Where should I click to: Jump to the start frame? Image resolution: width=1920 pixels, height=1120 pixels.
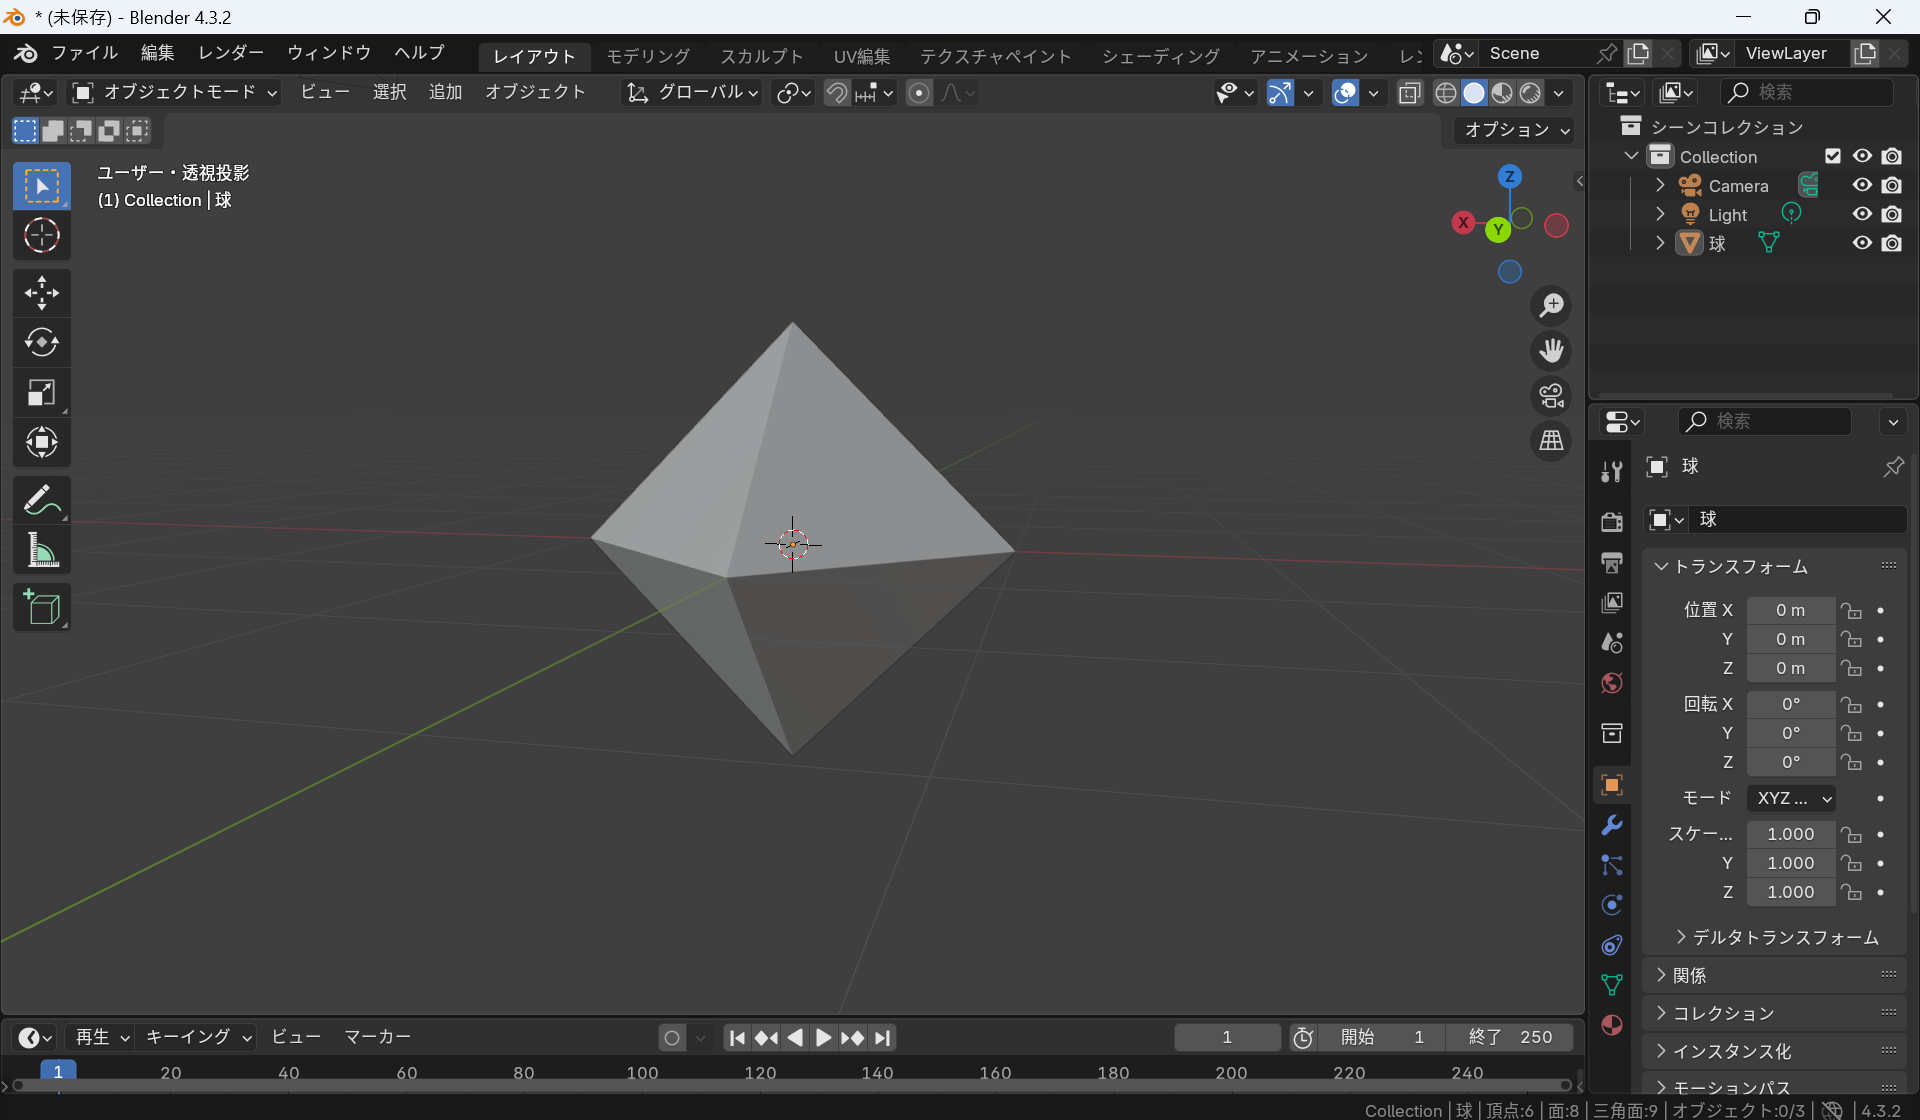[737, 1038]
